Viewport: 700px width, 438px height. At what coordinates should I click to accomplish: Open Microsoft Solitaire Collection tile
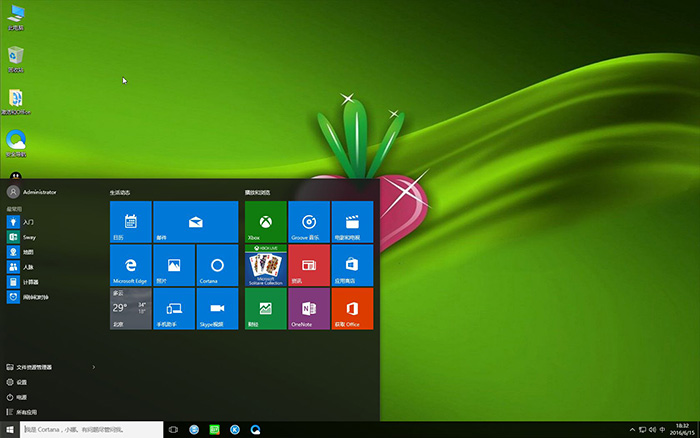(x=265, y=265)
